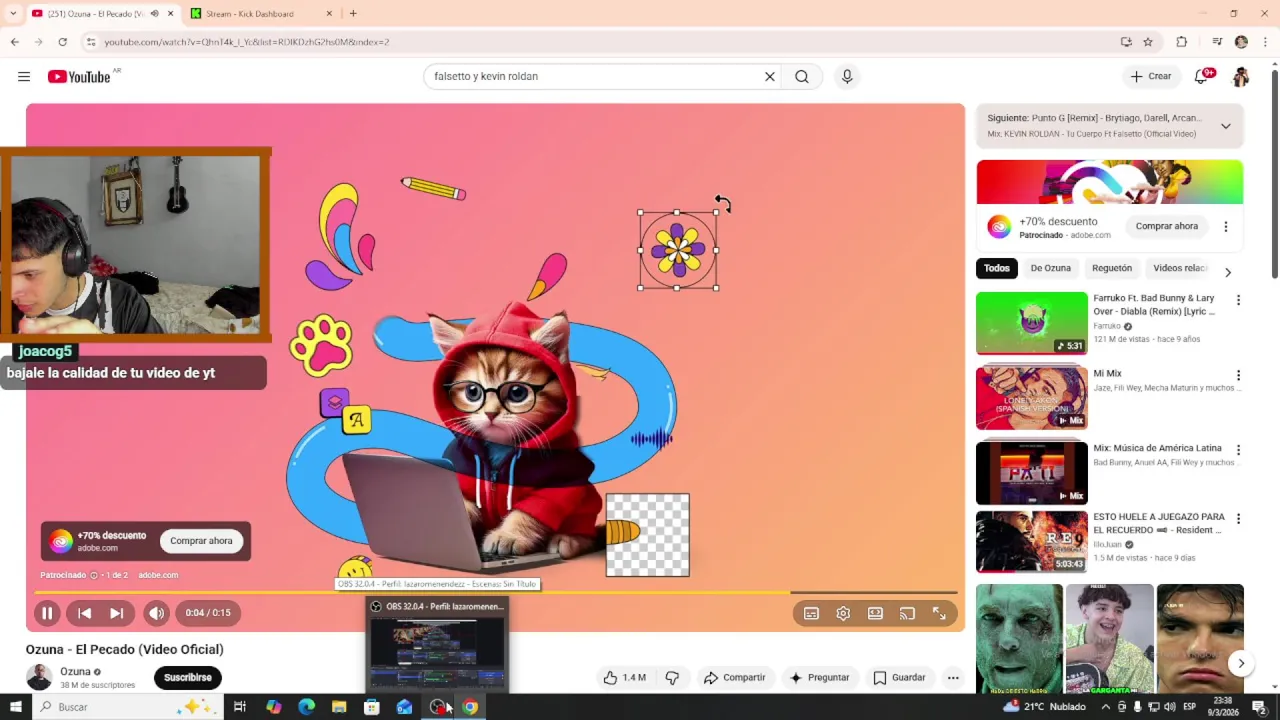
Task: Show hidden system tray icons
Action: click(1105, 707)
